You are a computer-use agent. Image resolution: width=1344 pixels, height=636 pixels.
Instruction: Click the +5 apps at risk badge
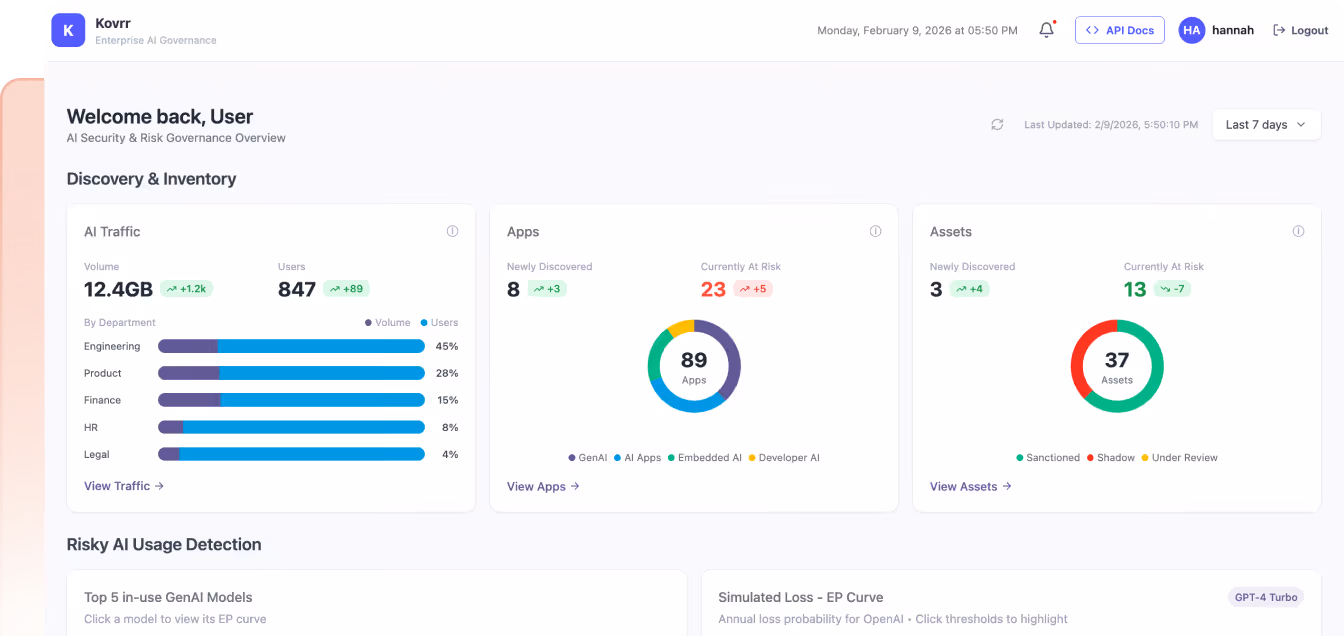click(753, 289)
